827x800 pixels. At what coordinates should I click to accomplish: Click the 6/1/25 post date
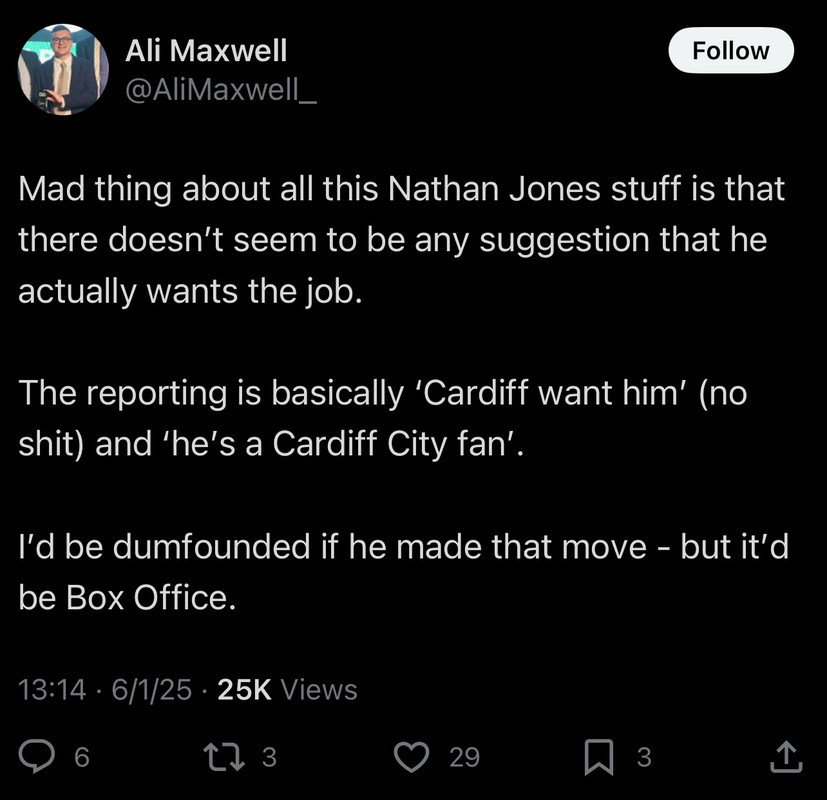click(151, 690)
